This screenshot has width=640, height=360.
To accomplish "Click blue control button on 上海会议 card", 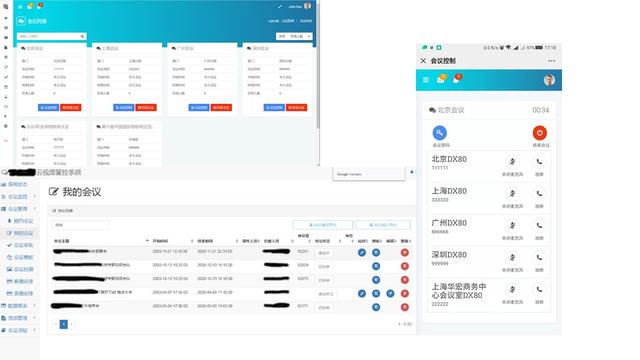I will click(124, 107).
